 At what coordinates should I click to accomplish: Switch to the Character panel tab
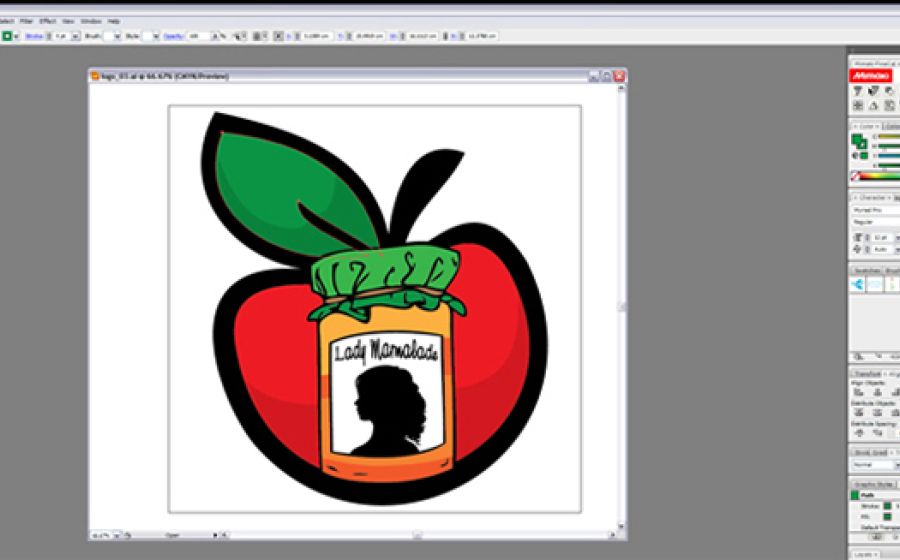[x=872, y=197]
